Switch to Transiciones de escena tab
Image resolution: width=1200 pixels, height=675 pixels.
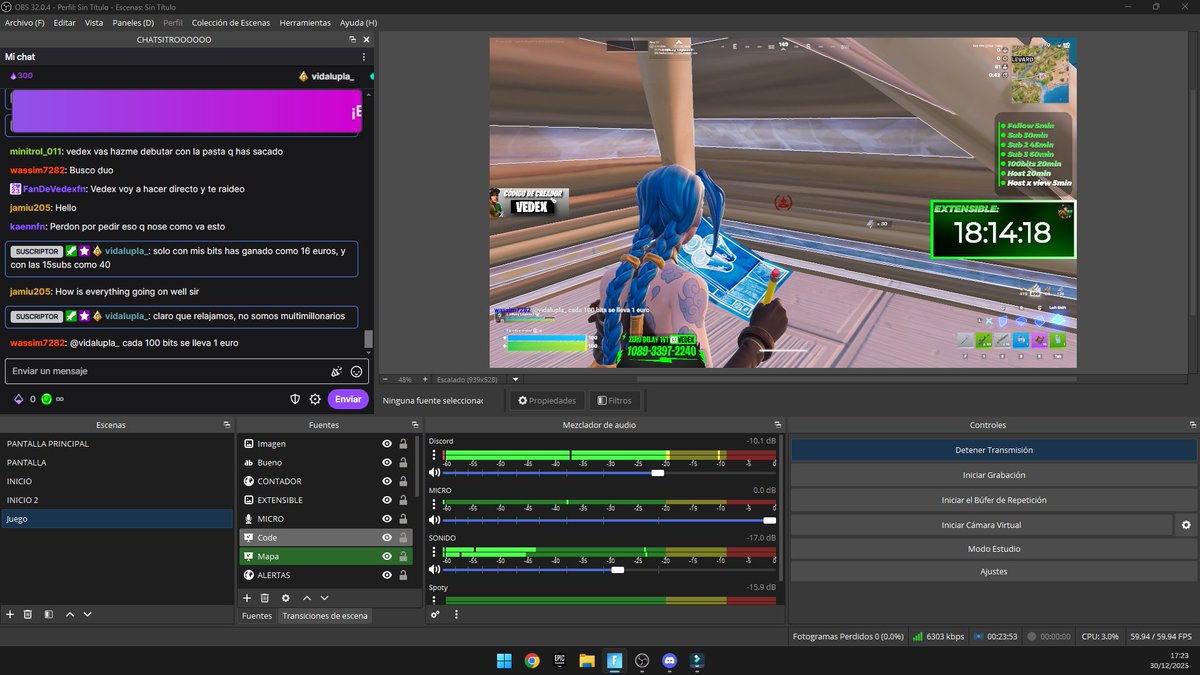click(324, 616)
